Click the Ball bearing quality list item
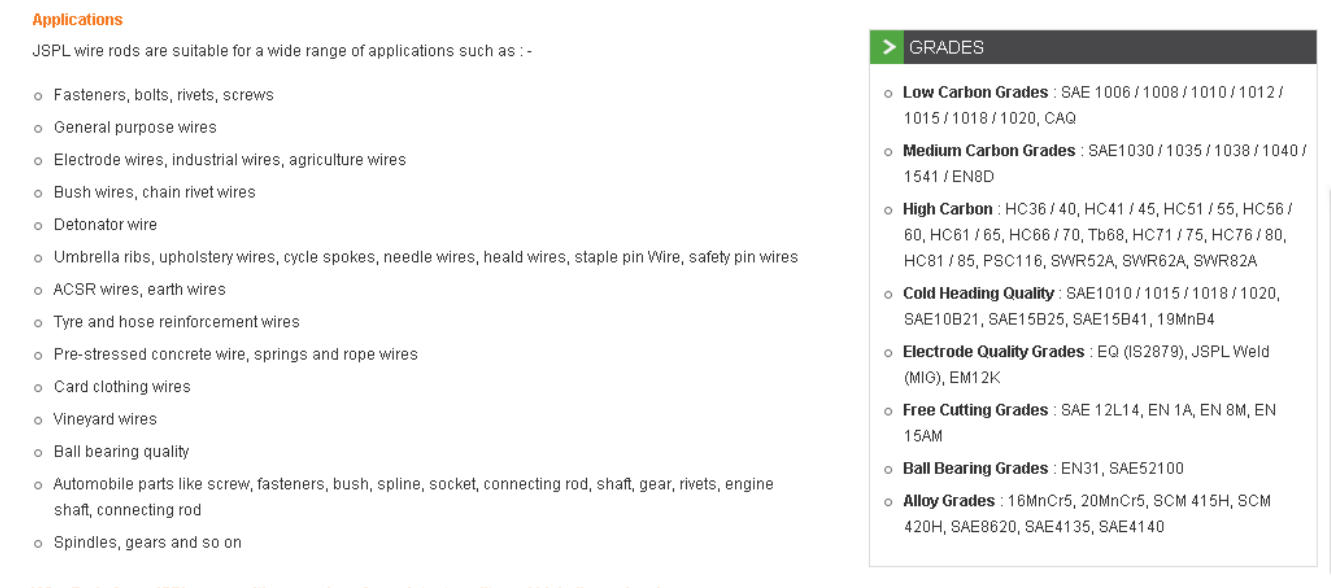The width and height of the screenshot is (1331, 588). [121, 452]
